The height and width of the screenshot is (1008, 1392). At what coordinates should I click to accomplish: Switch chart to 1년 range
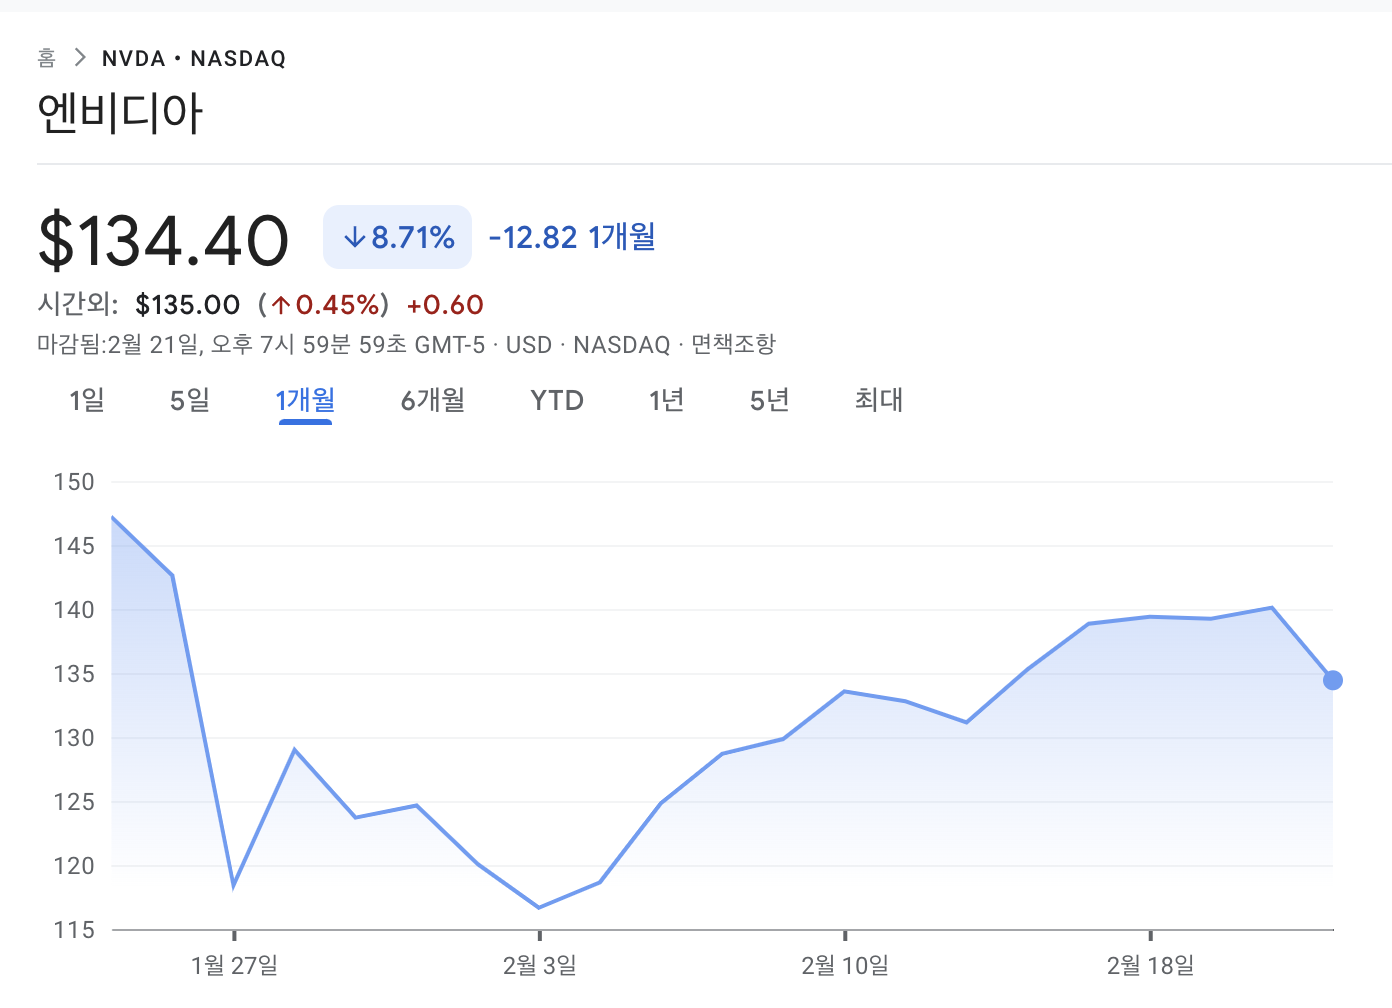pyautogui.click(x=666, y=400)
